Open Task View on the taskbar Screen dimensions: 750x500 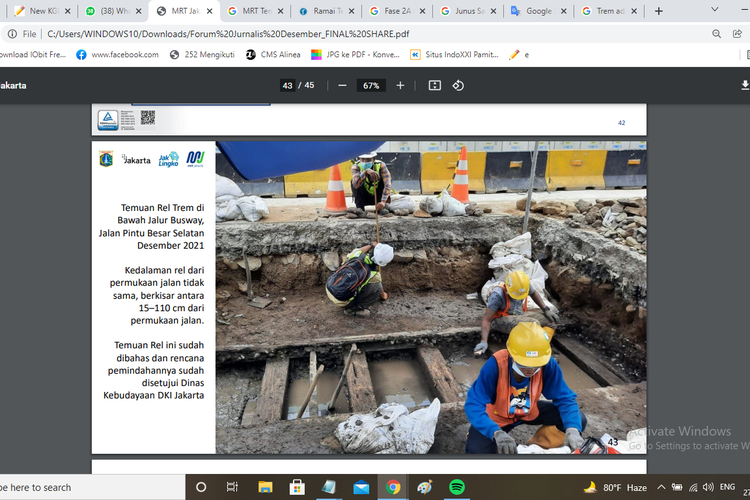[232, 487]
